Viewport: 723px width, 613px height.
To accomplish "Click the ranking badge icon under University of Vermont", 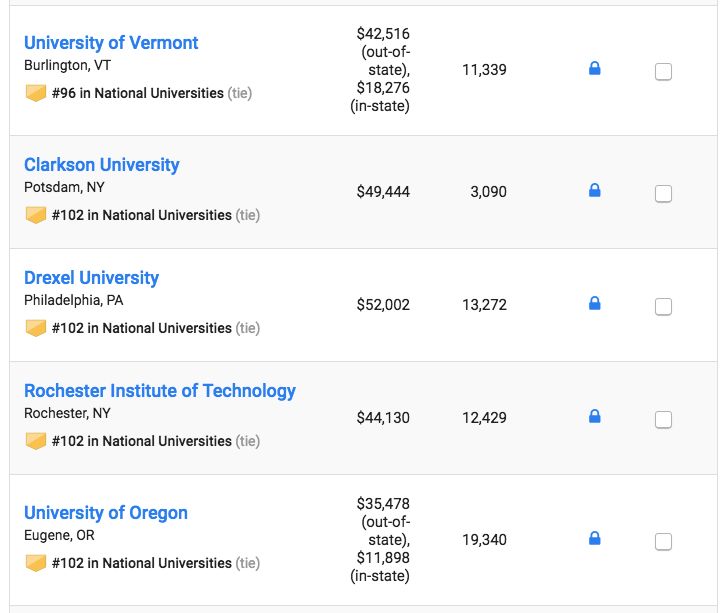I will click(36, 93).
